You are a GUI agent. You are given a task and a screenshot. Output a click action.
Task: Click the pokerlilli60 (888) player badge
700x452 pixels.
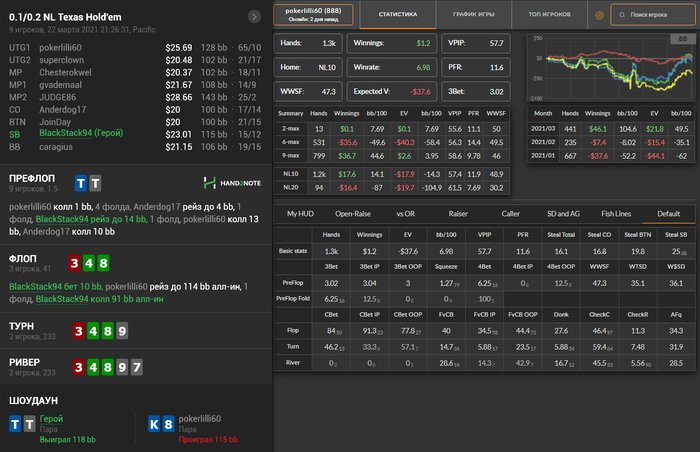[312, 15]
